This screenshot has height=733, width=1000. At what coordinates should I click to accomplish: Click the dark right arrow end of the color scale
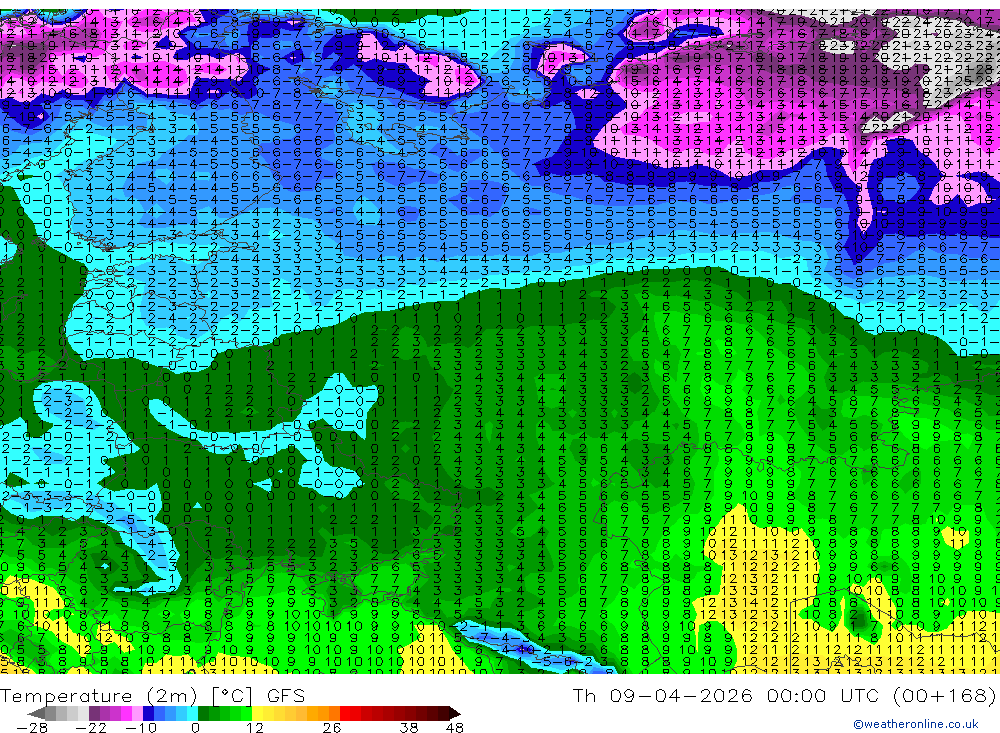[x=455, y=713]
